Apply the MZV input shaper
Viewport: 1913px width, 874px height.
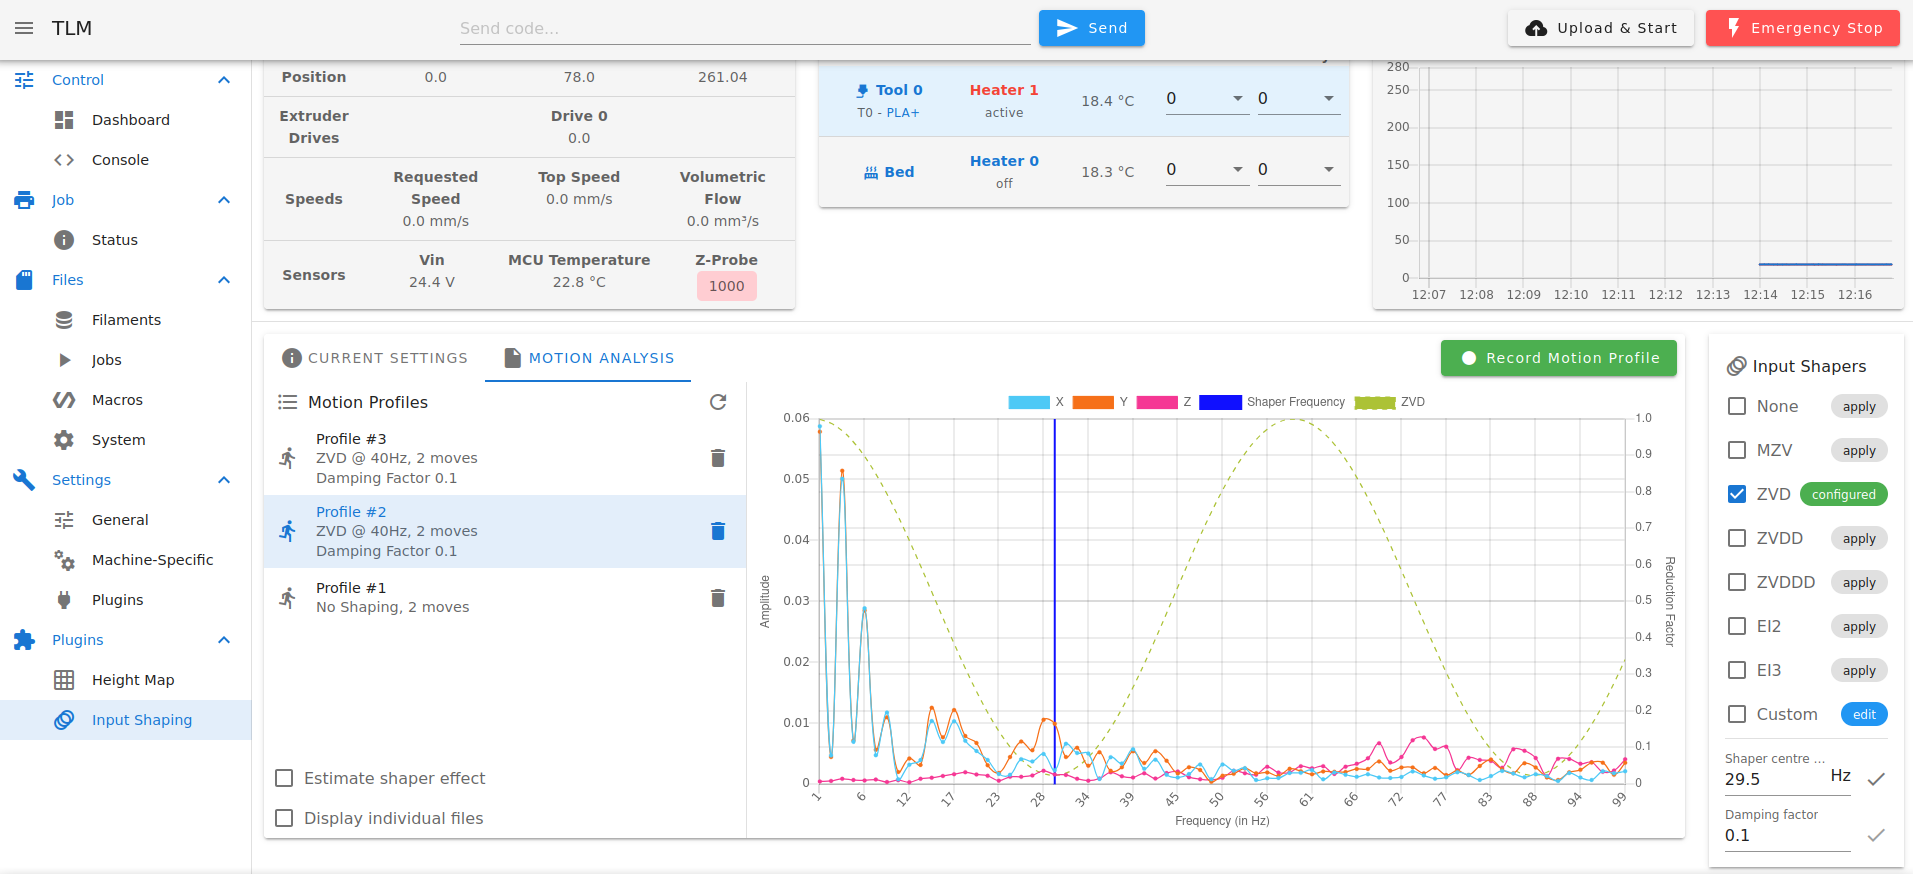point(1859,450)
